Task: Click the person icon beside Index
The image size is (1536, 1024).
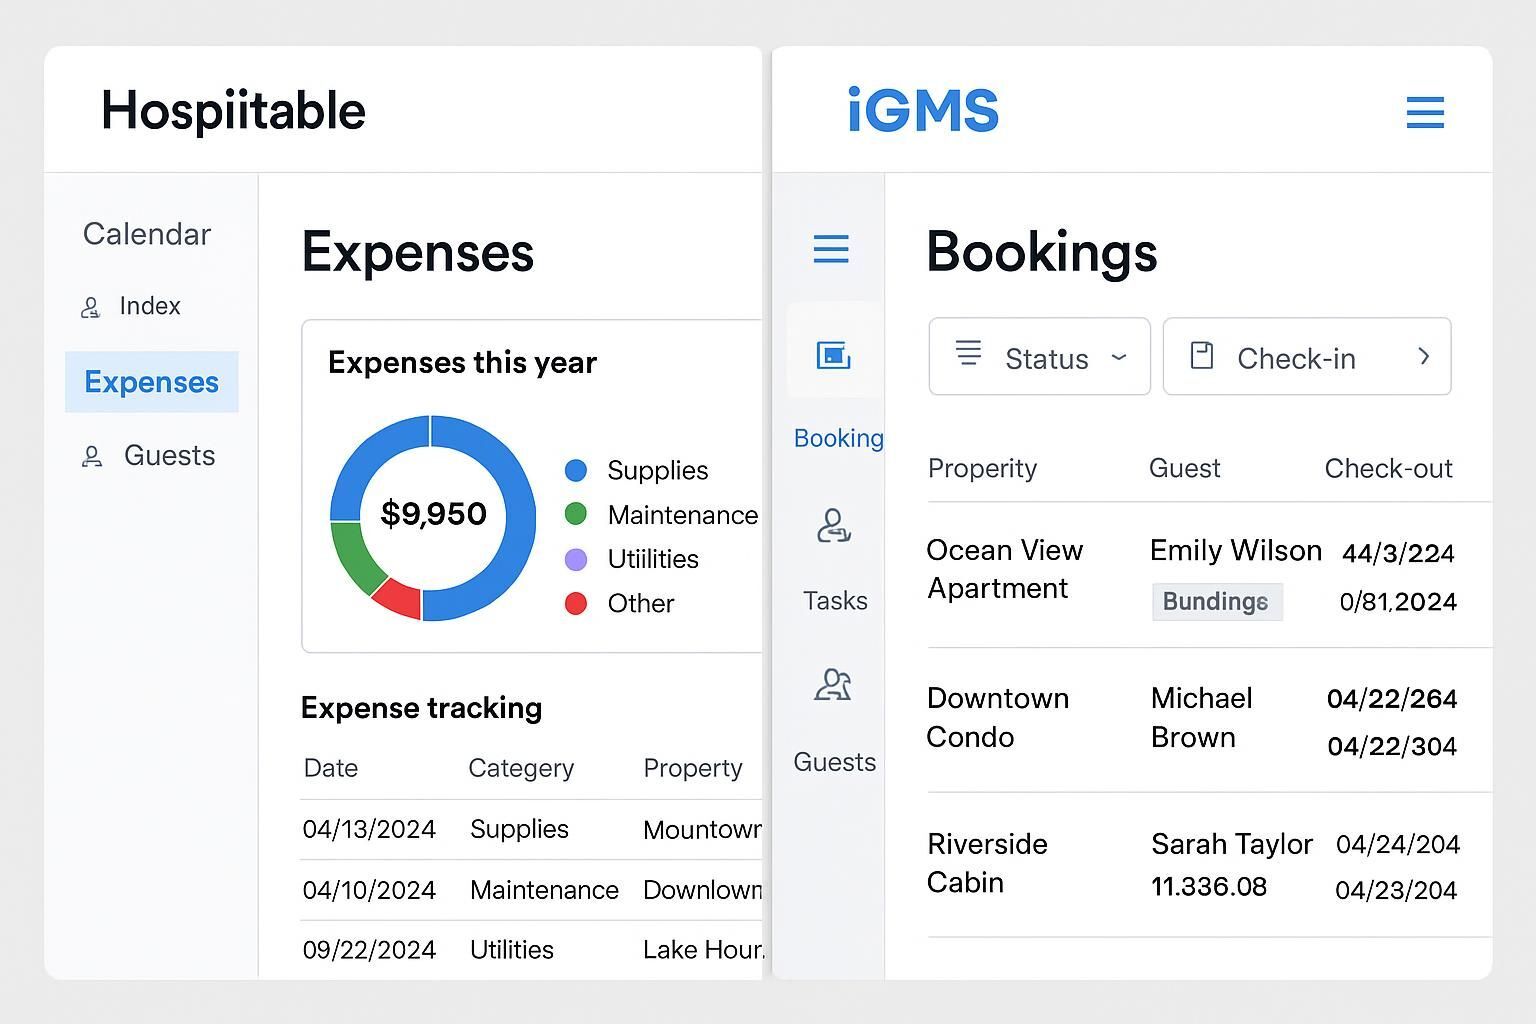Action: click(x=91, y=307)
